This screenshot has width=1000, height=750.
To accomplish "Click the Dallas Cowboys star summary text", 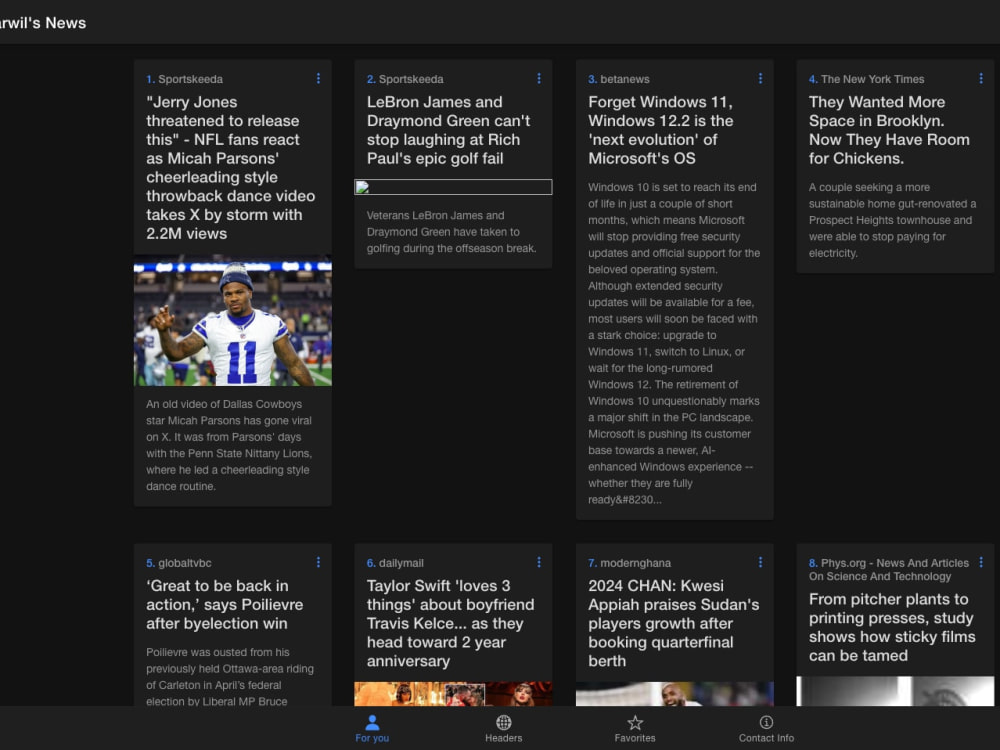I will [229, 445].
